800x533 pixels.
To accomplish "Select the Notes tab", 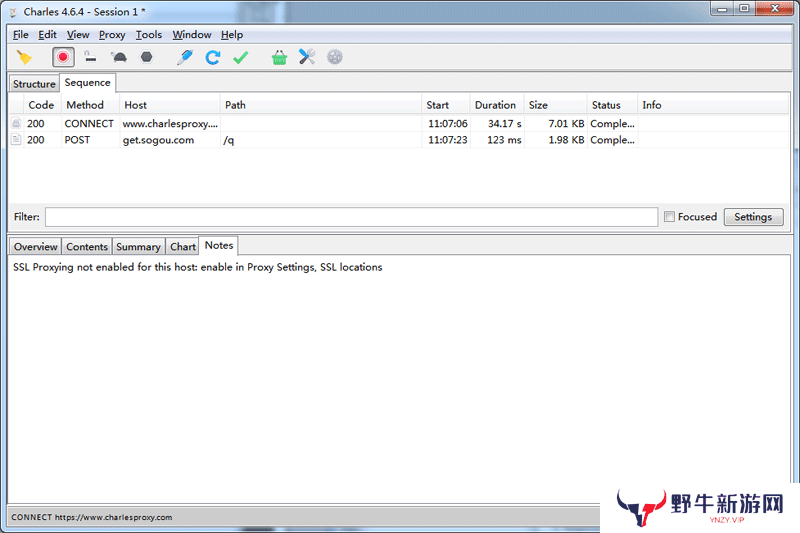I will (219, 245).
